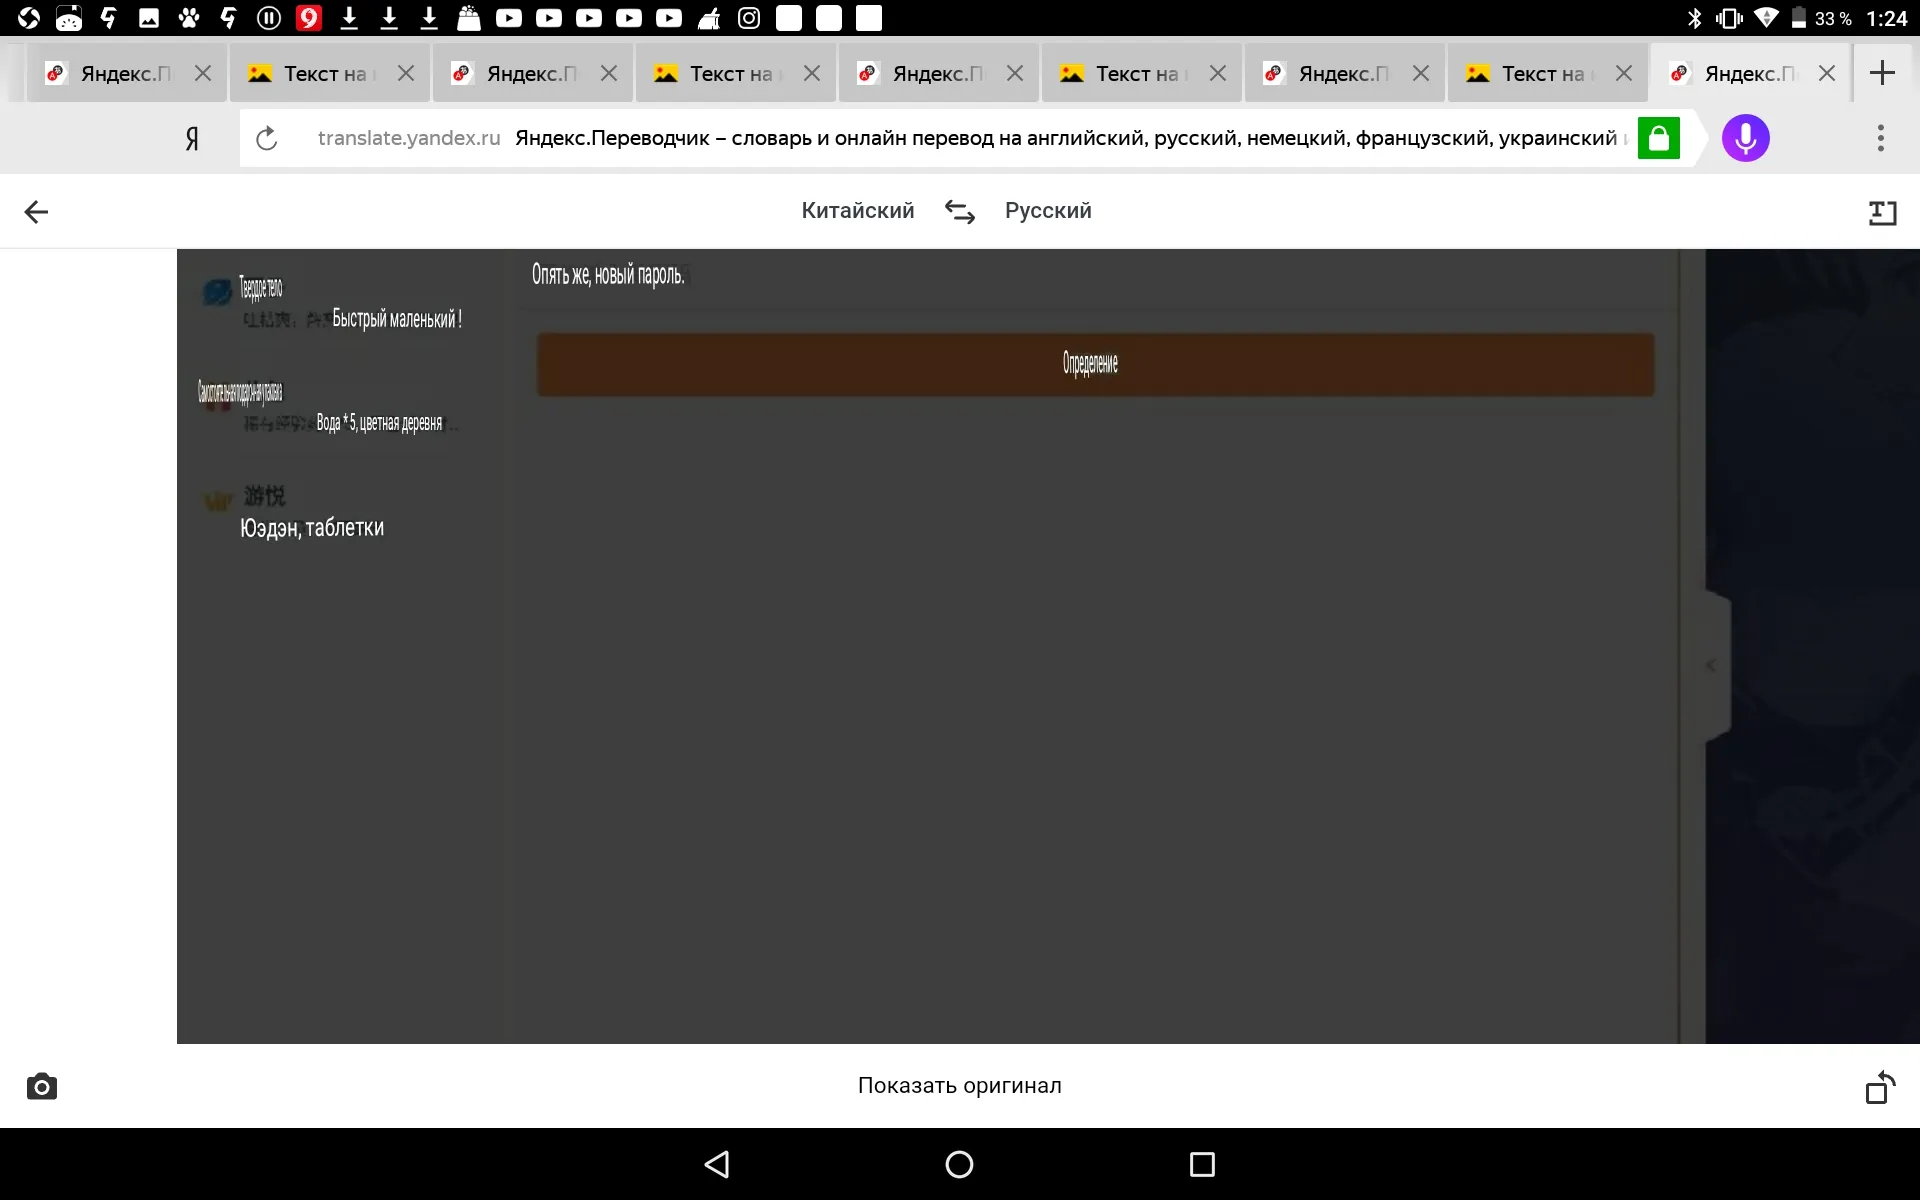Swap Chinese and Russian languages
1920x1200 pixels.
click(x=960, y=212)
